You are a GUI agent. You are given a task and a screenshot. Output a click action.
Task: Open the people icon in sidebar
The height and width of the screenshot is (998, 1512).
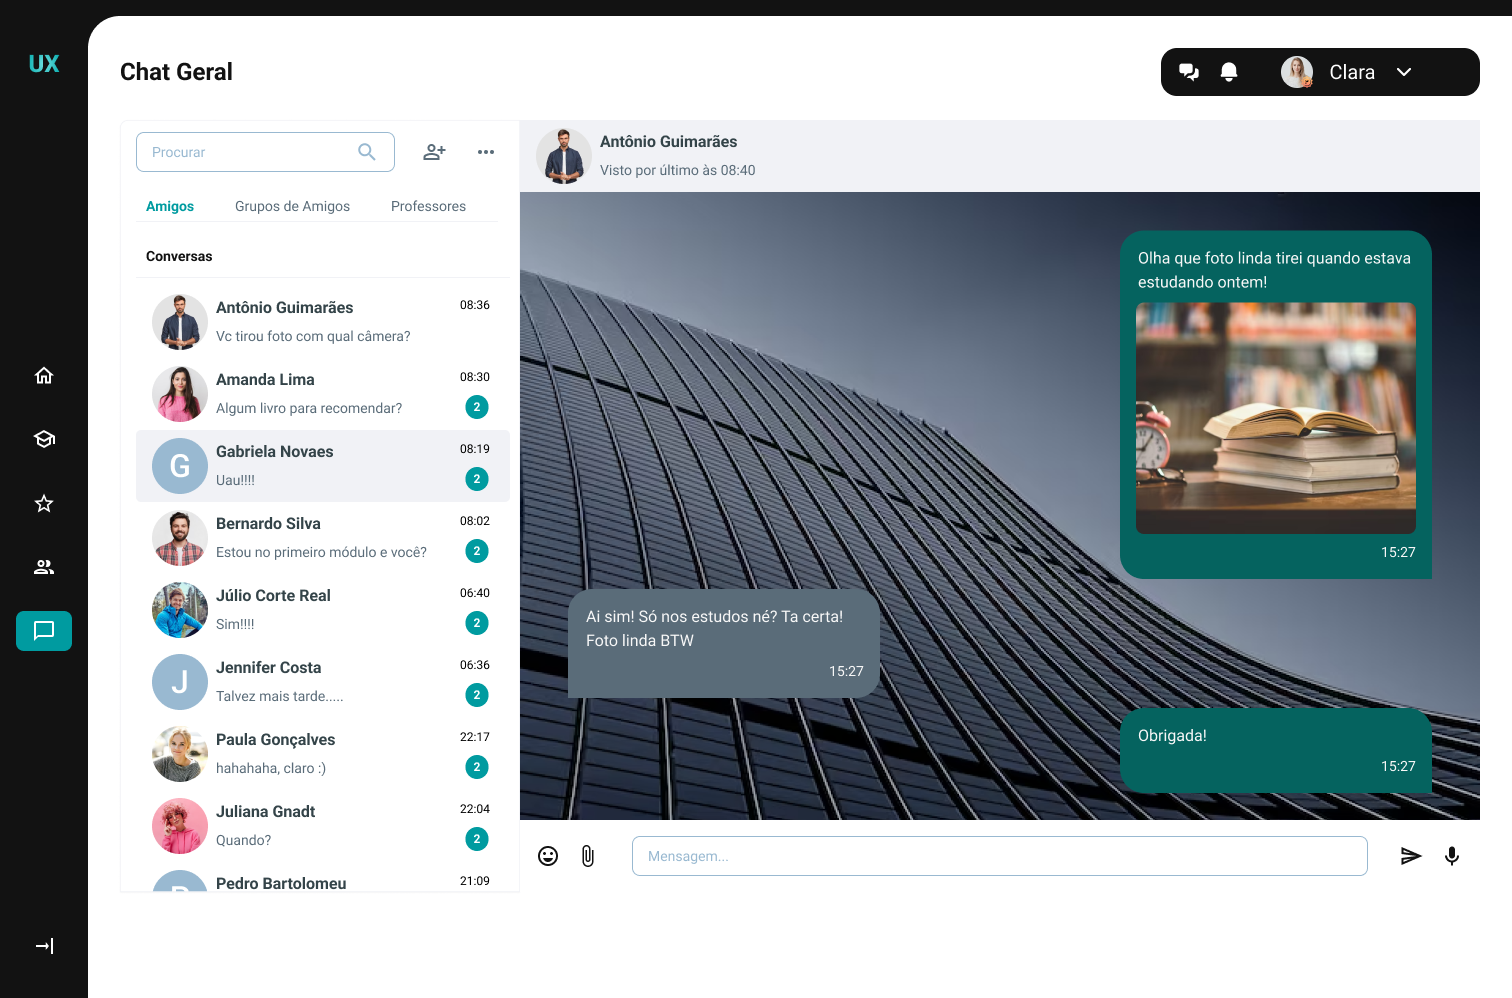click(x=44, y=567)
